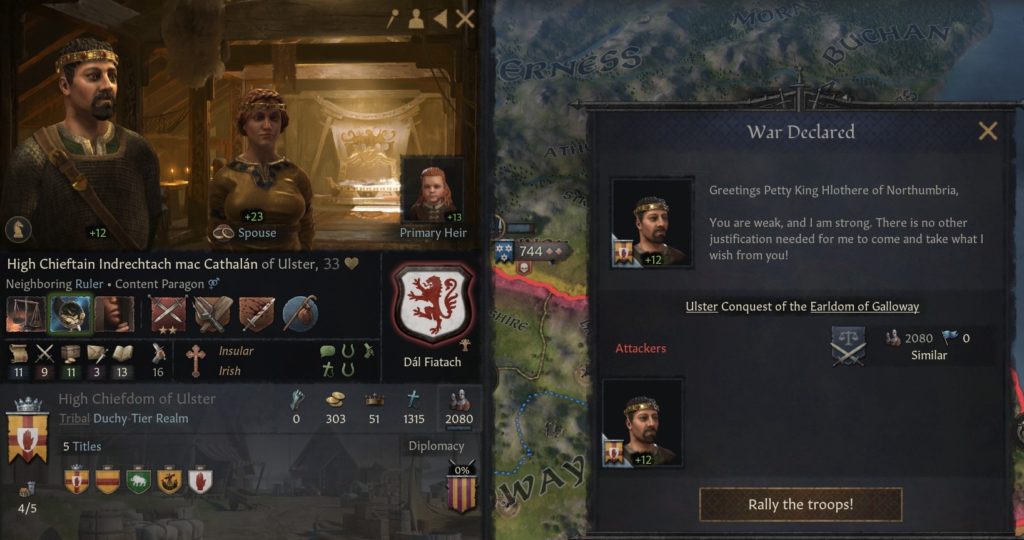Click the Insular faith cross icon

click(x=195, y=360)
